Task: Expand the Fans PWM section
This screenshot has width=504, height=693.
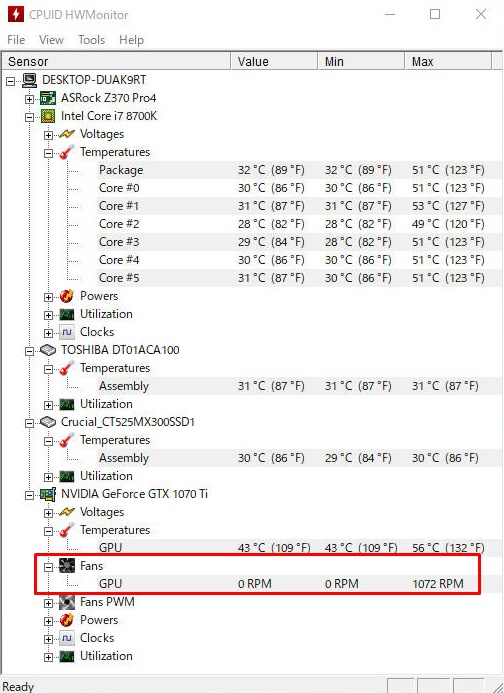Action: 48,603
